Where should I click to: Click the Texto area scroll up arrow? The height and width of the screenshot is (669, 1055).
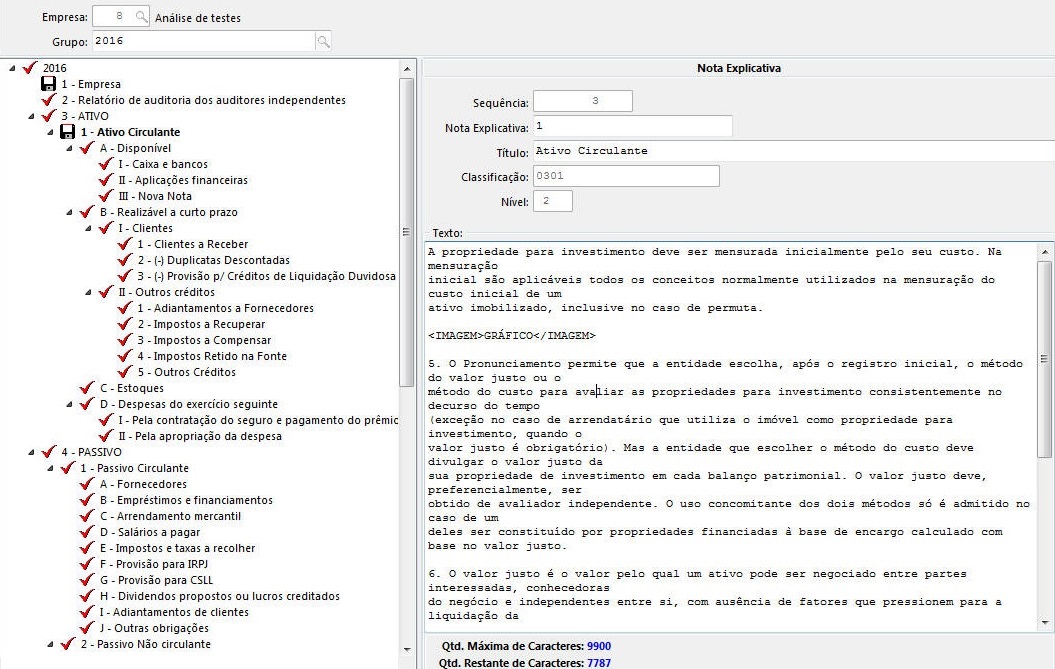click(1045, 252)
